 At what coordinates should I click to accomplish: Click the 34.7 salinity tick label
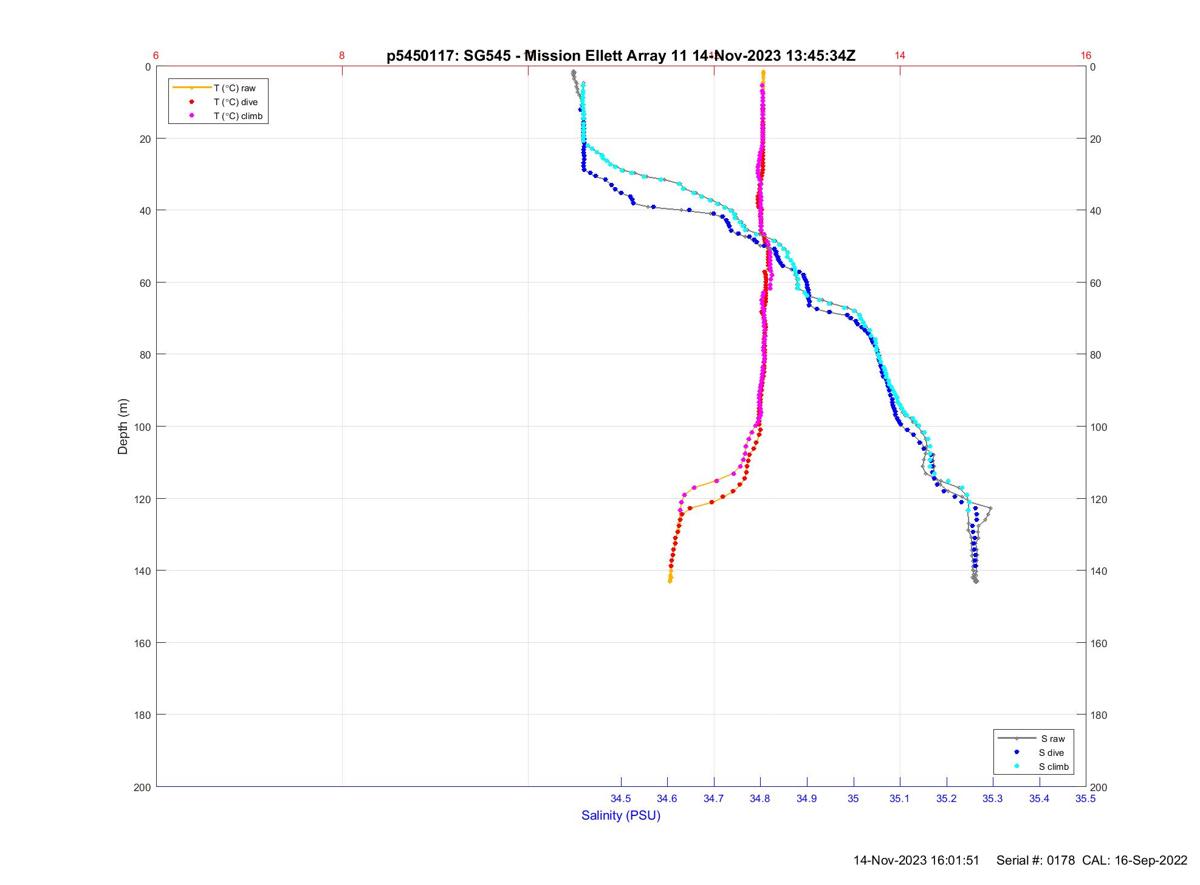coord(714,798)
